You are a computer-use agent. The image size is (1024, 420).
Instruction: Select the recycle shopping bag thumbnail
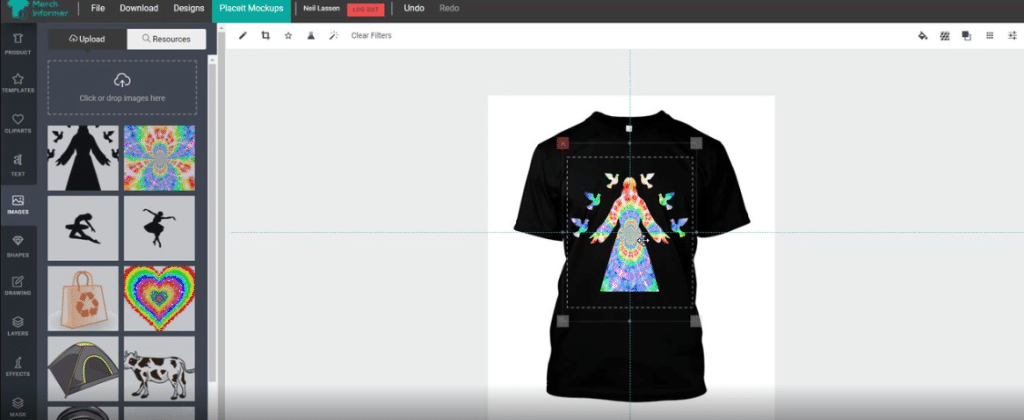83,298
